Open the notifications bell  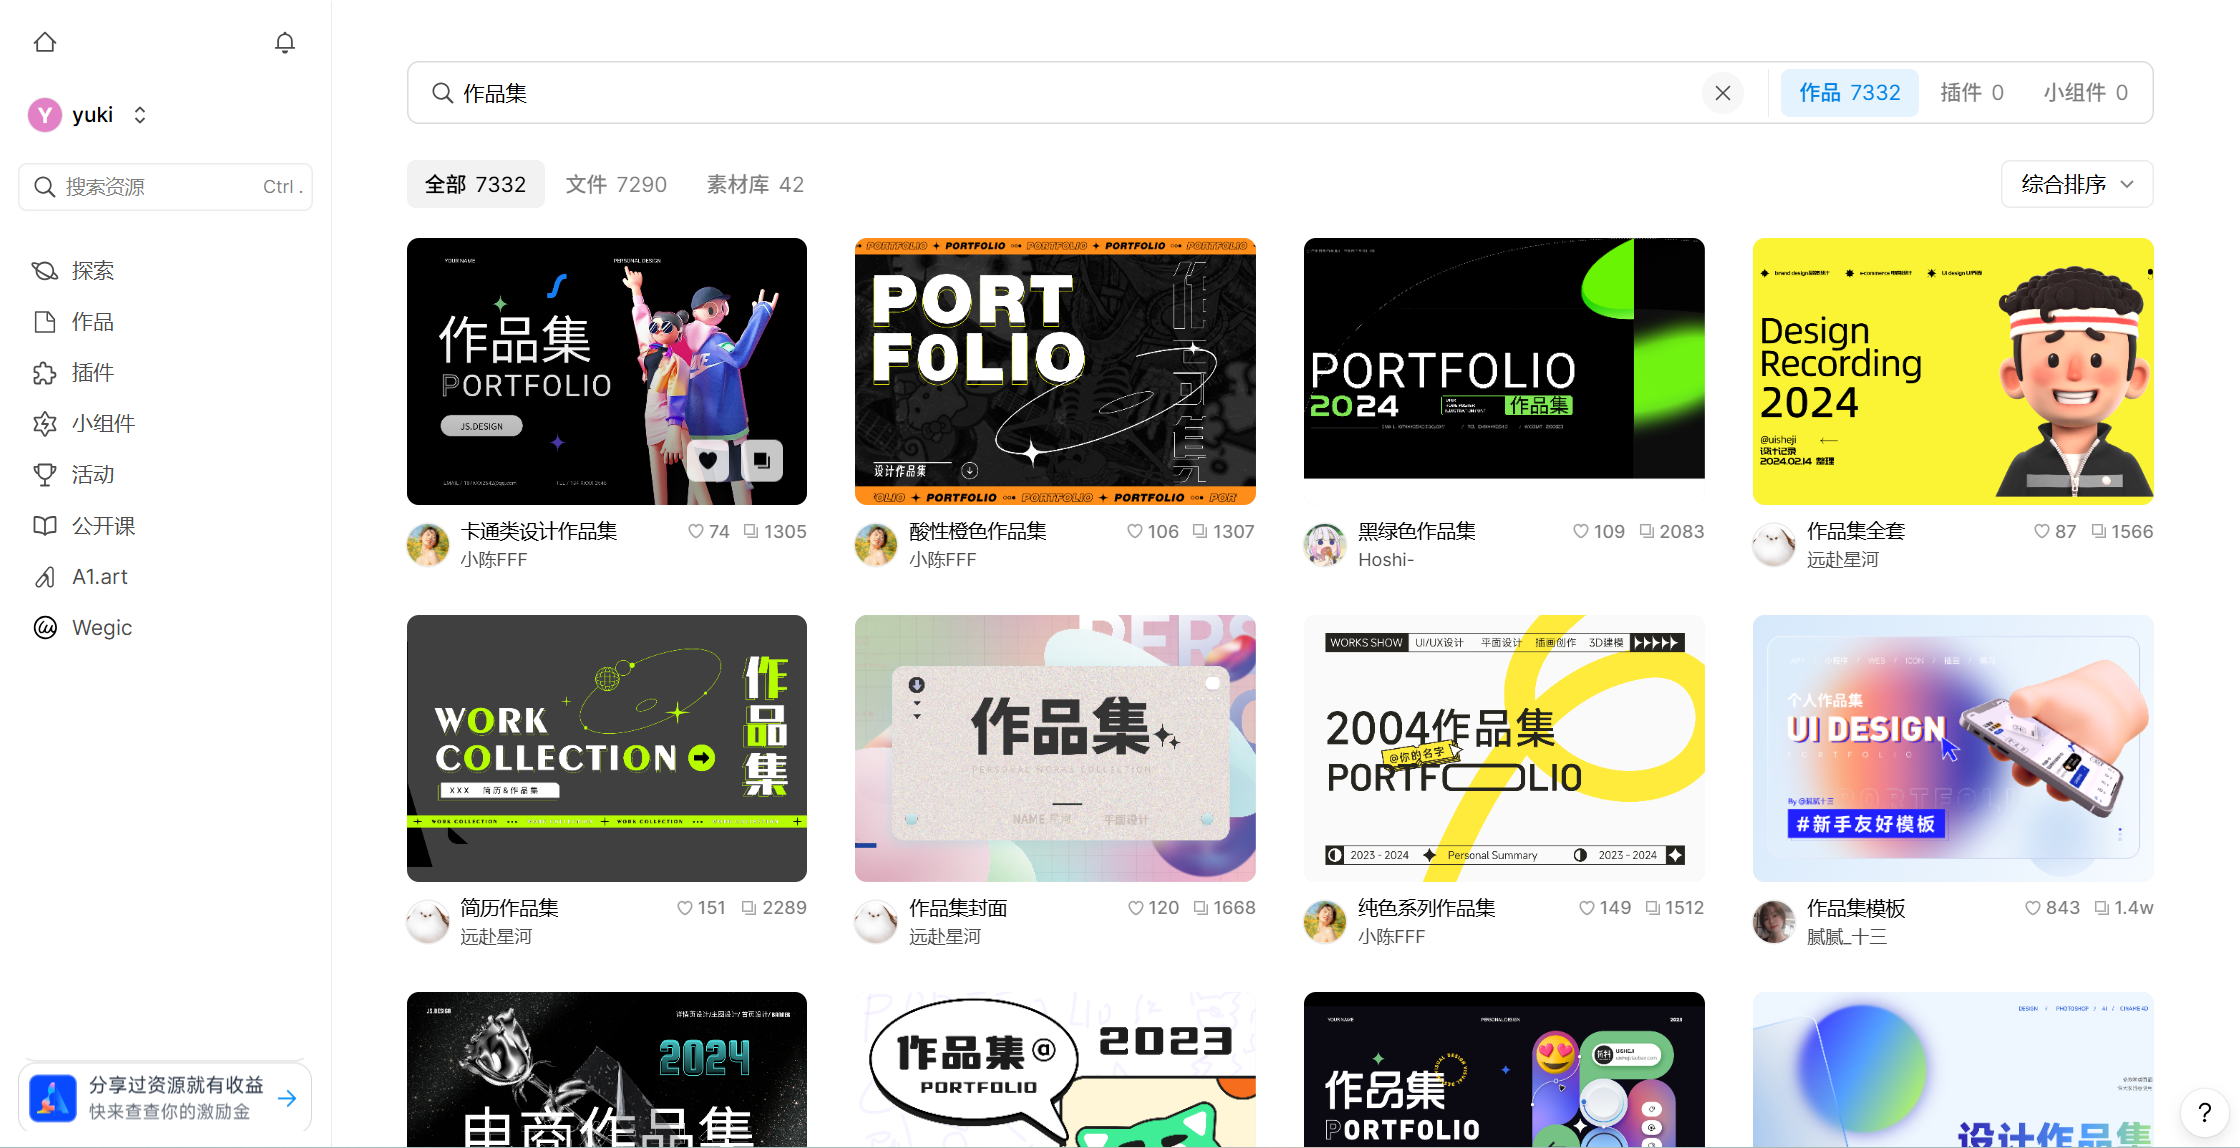click(x=285, y=42)
